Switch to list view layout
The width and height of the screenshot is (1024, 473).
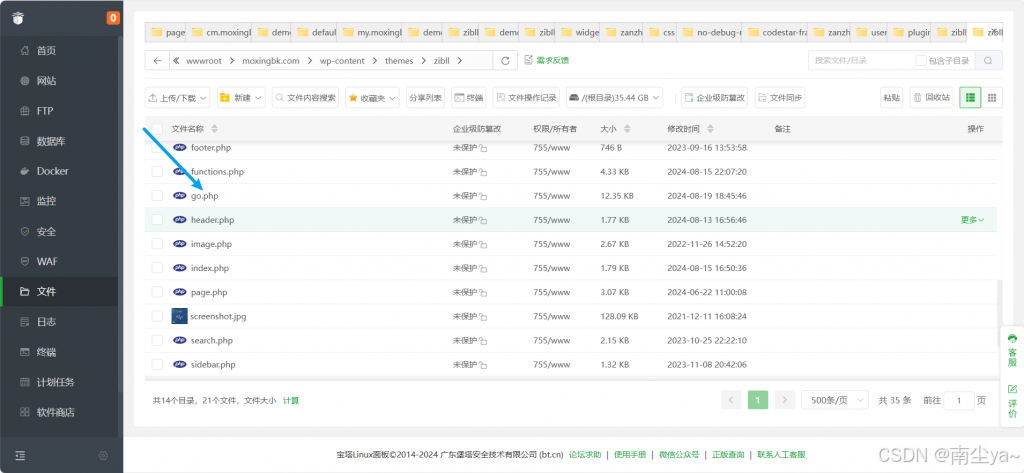(x=969, y=98)
